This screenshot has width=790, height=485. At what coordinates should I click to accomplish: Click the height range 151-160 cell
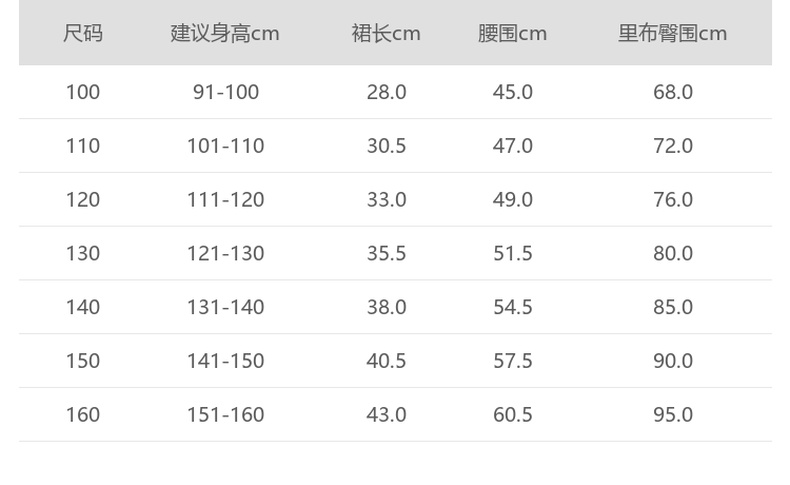[225, 414]
